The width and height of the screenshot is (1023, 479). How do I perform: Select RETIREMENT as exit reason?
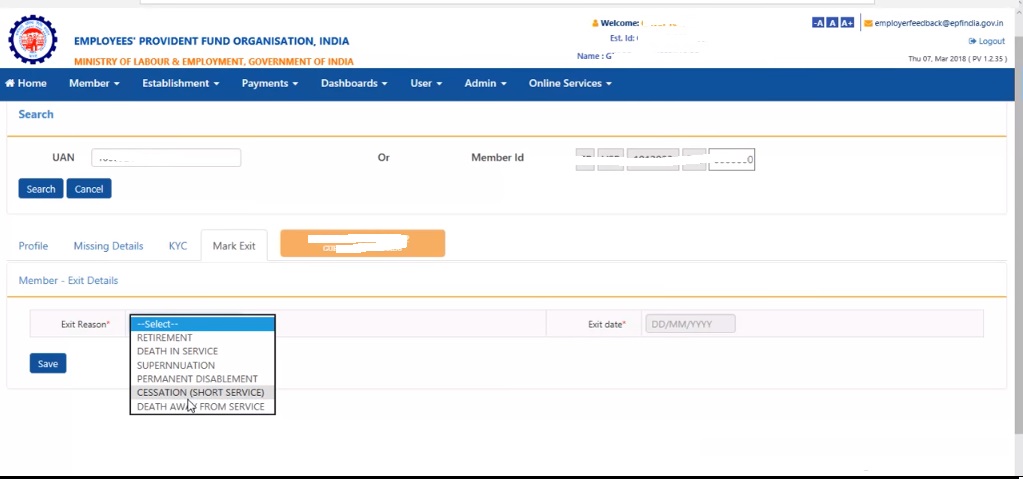tap(202, 337)
